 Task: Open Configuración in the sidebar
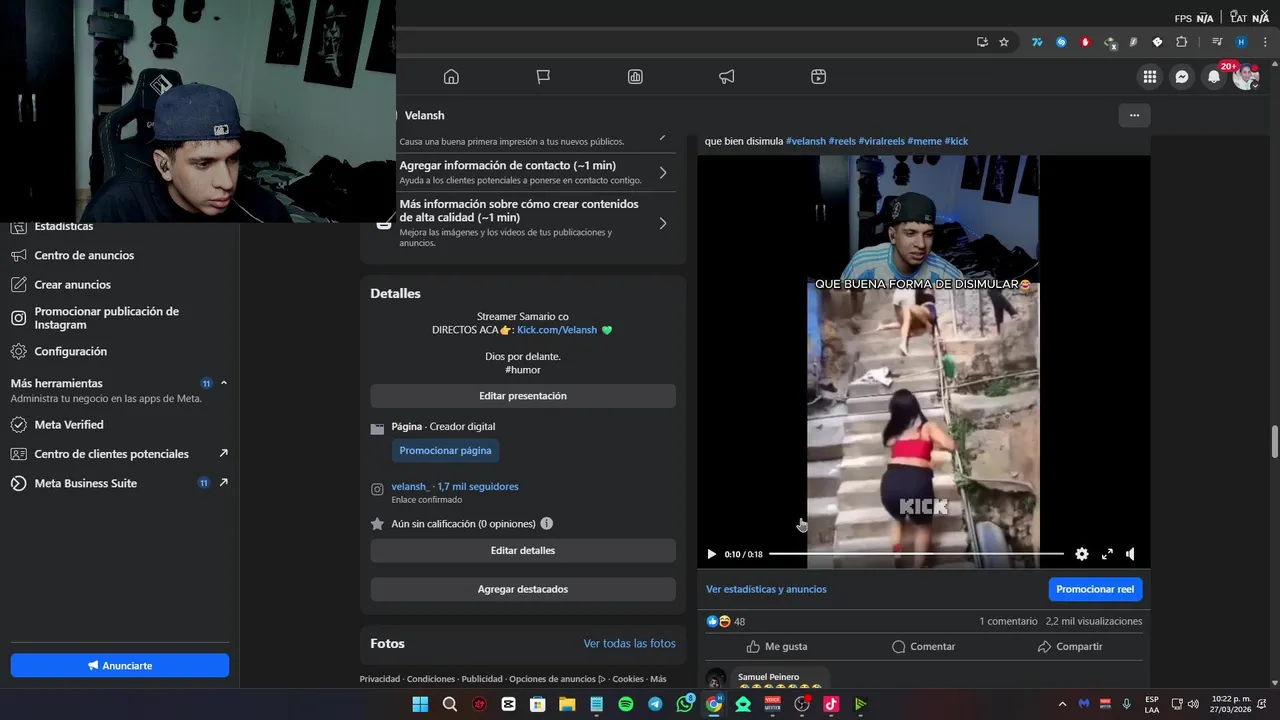tap(119, 351)
